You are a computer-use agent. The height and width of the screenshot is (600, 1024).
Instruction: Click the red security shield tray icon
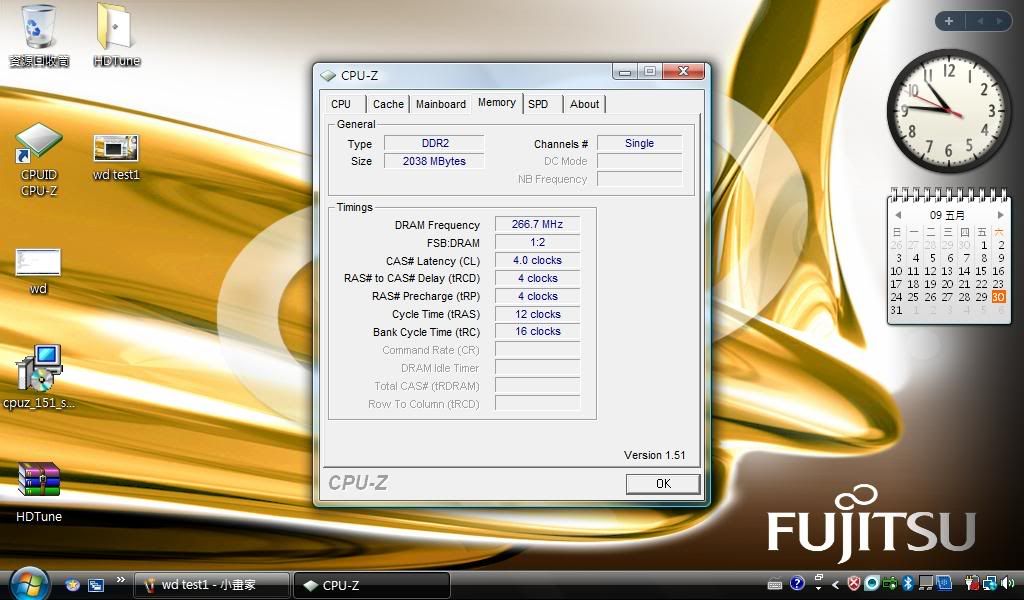(854, 583)
